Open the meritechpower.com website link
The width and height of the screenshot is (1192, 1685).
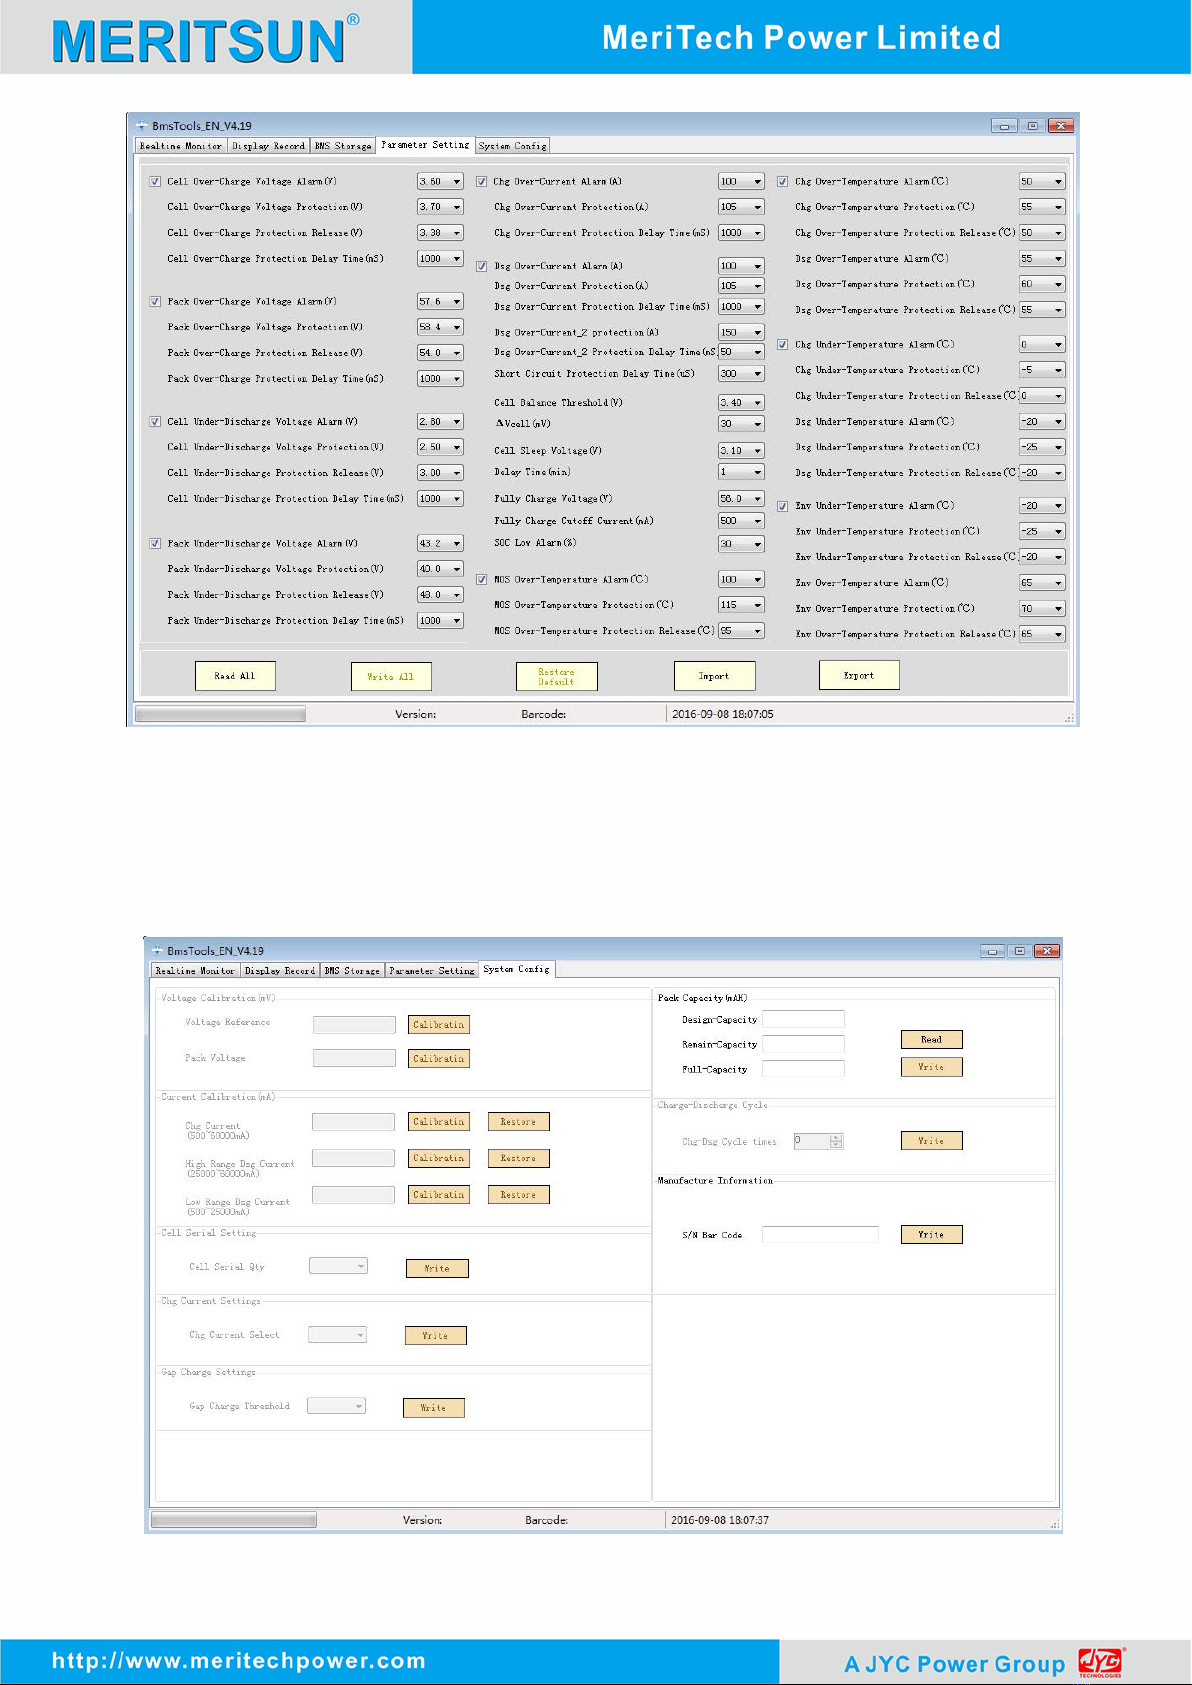click(x=239, y=1661)
